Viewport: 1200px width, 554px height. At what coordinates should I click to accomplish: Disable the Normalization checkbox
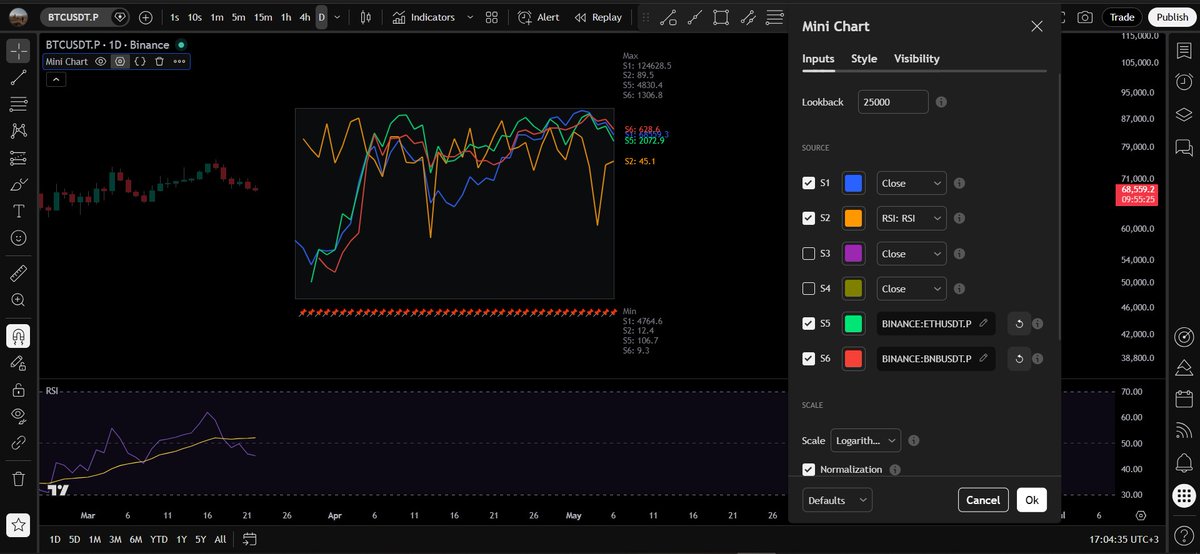(x=809, y=469)
